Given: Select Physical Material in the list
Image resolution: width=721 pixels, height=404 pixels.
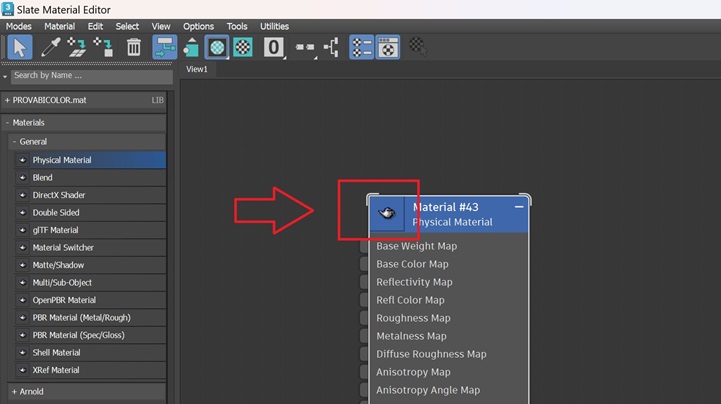Looking at the screenshot, I should [x=91, y=160].
